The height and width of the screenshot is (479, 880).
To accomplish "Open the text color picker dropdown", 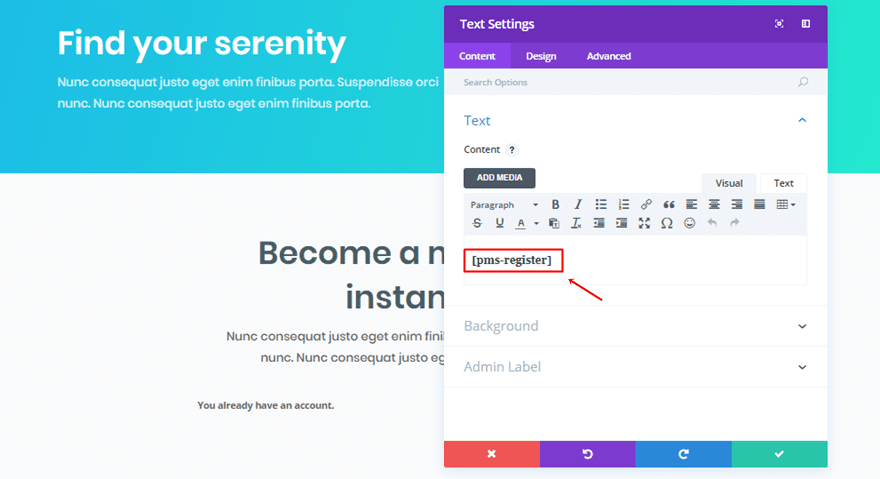I will [537, 223].
